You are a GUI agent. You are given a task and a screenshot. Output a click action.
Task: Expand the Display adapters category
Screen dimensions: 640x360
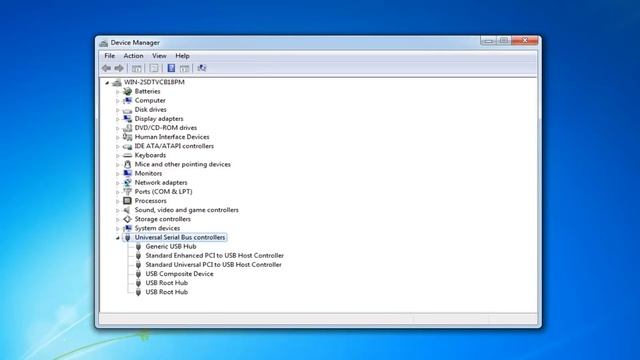pos(118,119)
